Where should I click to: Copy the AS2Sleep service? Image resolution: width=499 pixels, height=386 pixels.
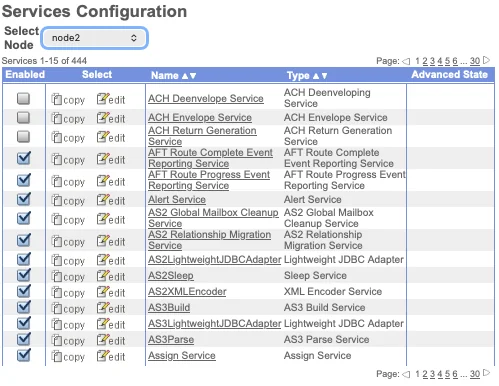(x=68, y=276)
